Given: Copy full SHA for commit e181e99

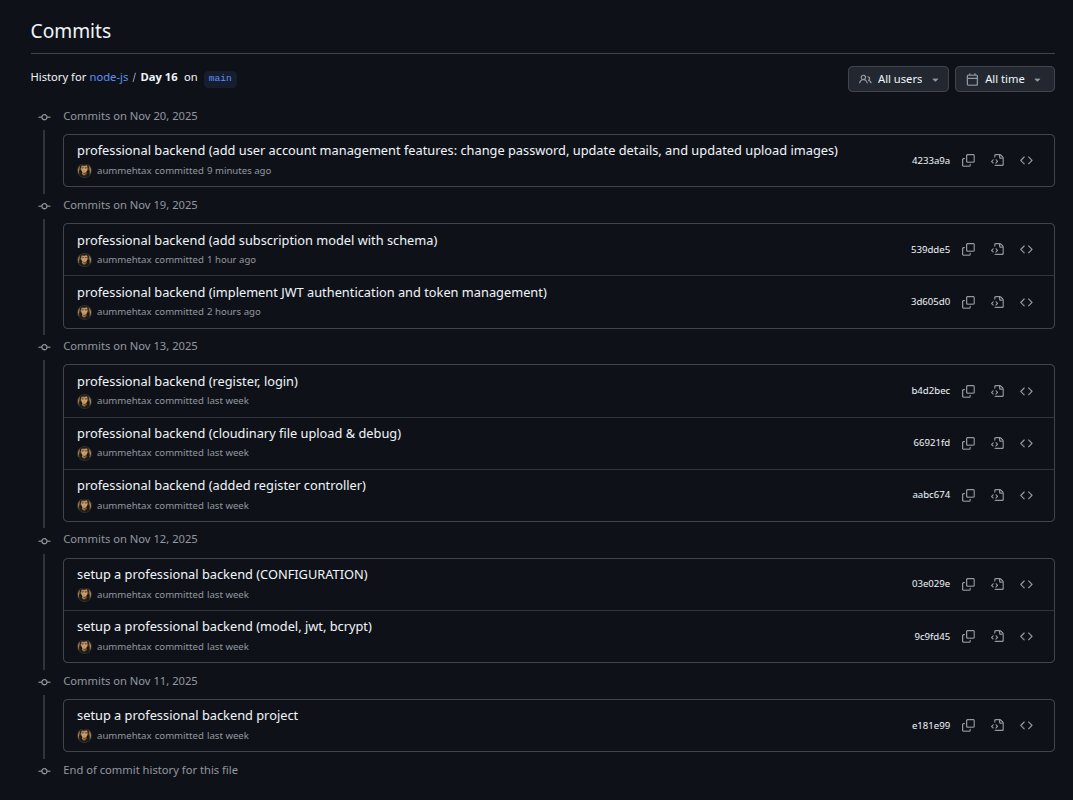Looking at the screenshot, I should click(x=968, y=725).
